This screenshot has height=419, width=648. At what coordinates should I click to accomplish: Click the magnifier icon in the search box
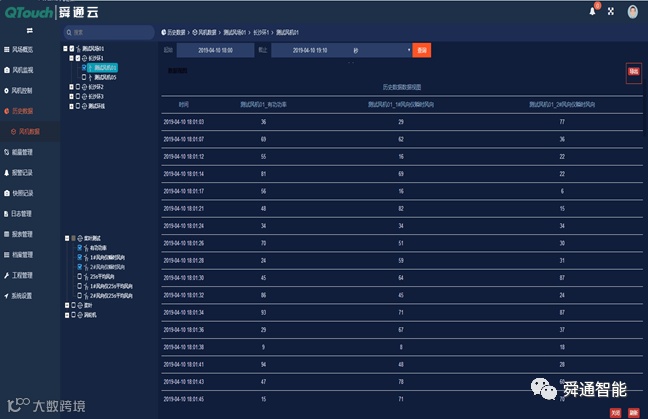[x=69, y=32]
